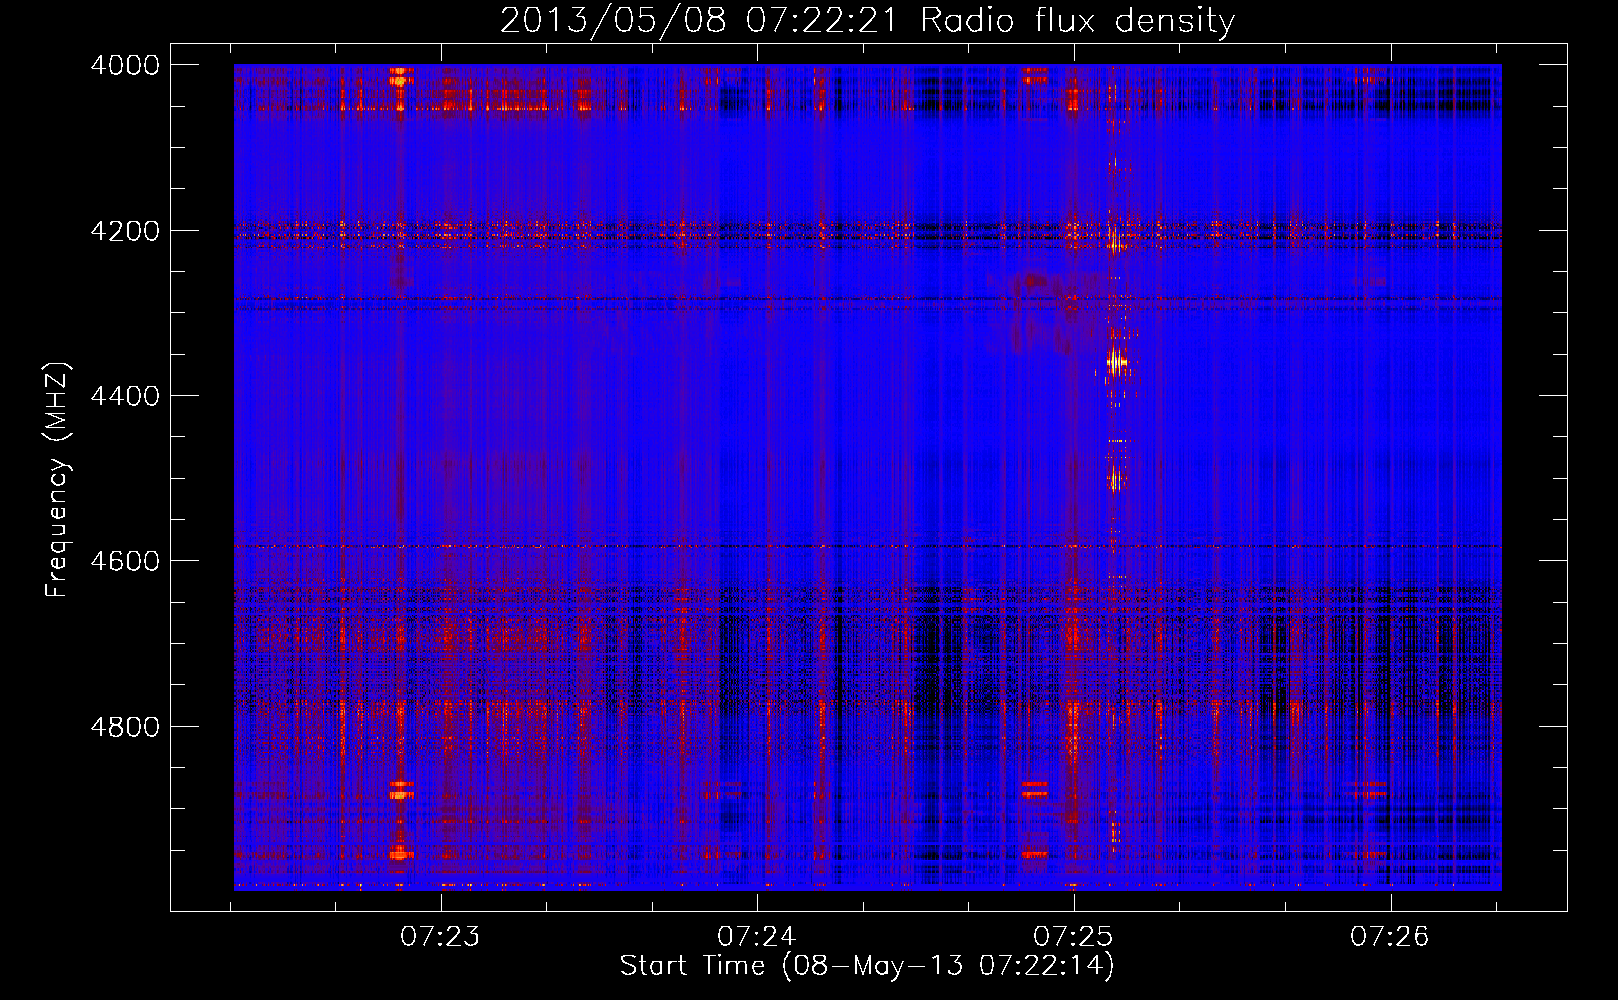
Task: Click the 07:24 time tick label
Action: pos(757,937)
